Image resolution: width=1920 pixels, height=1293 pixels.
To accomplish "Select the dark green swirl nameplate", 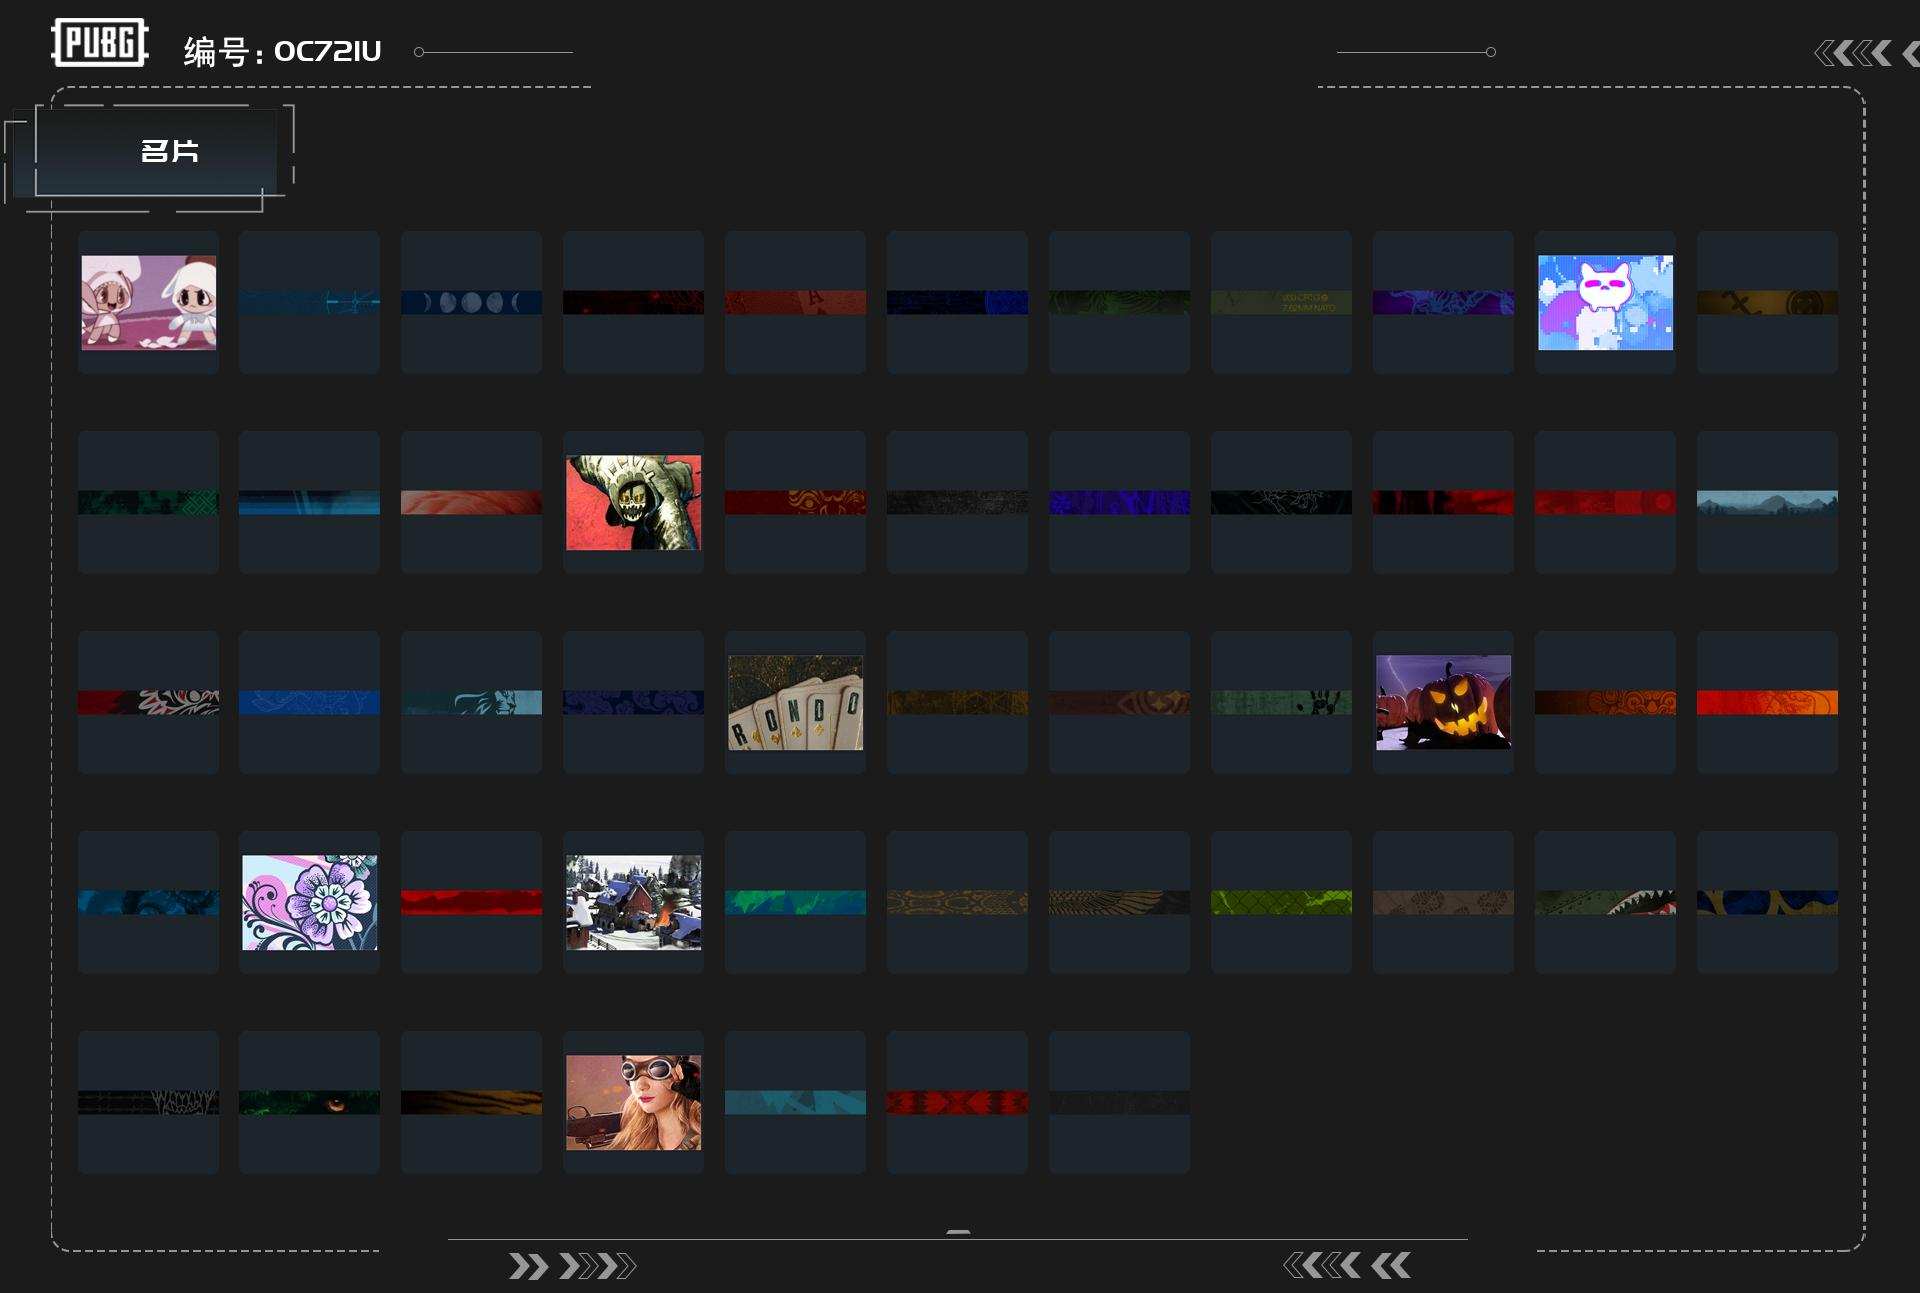I will (1119, 302).
